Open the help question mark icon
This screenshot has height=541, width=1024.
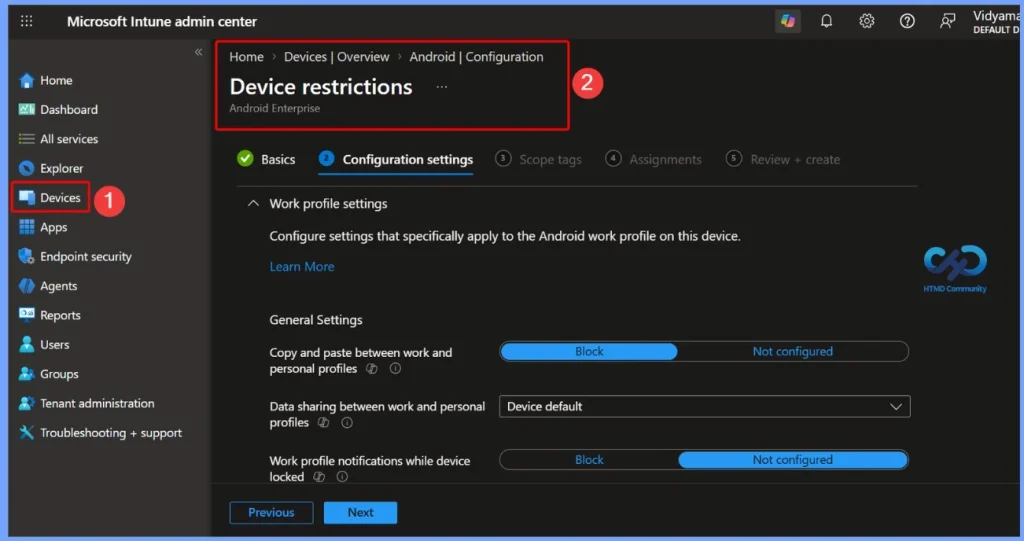(907, 21)
